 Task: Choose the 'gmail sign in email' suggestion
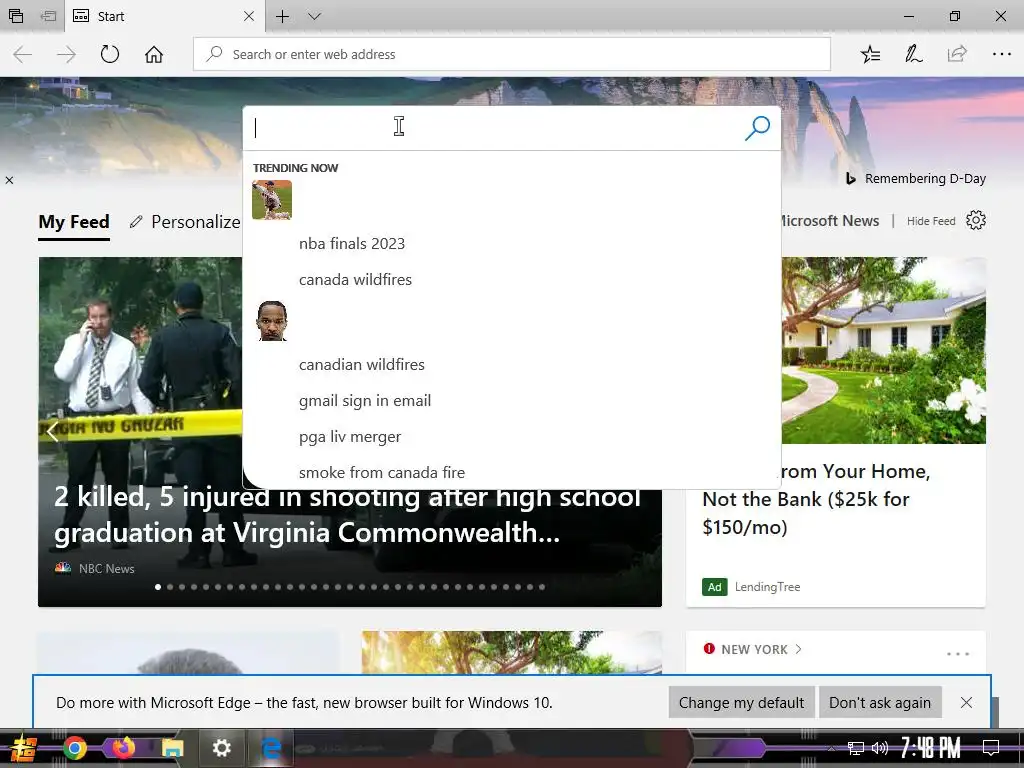[365, 401]
